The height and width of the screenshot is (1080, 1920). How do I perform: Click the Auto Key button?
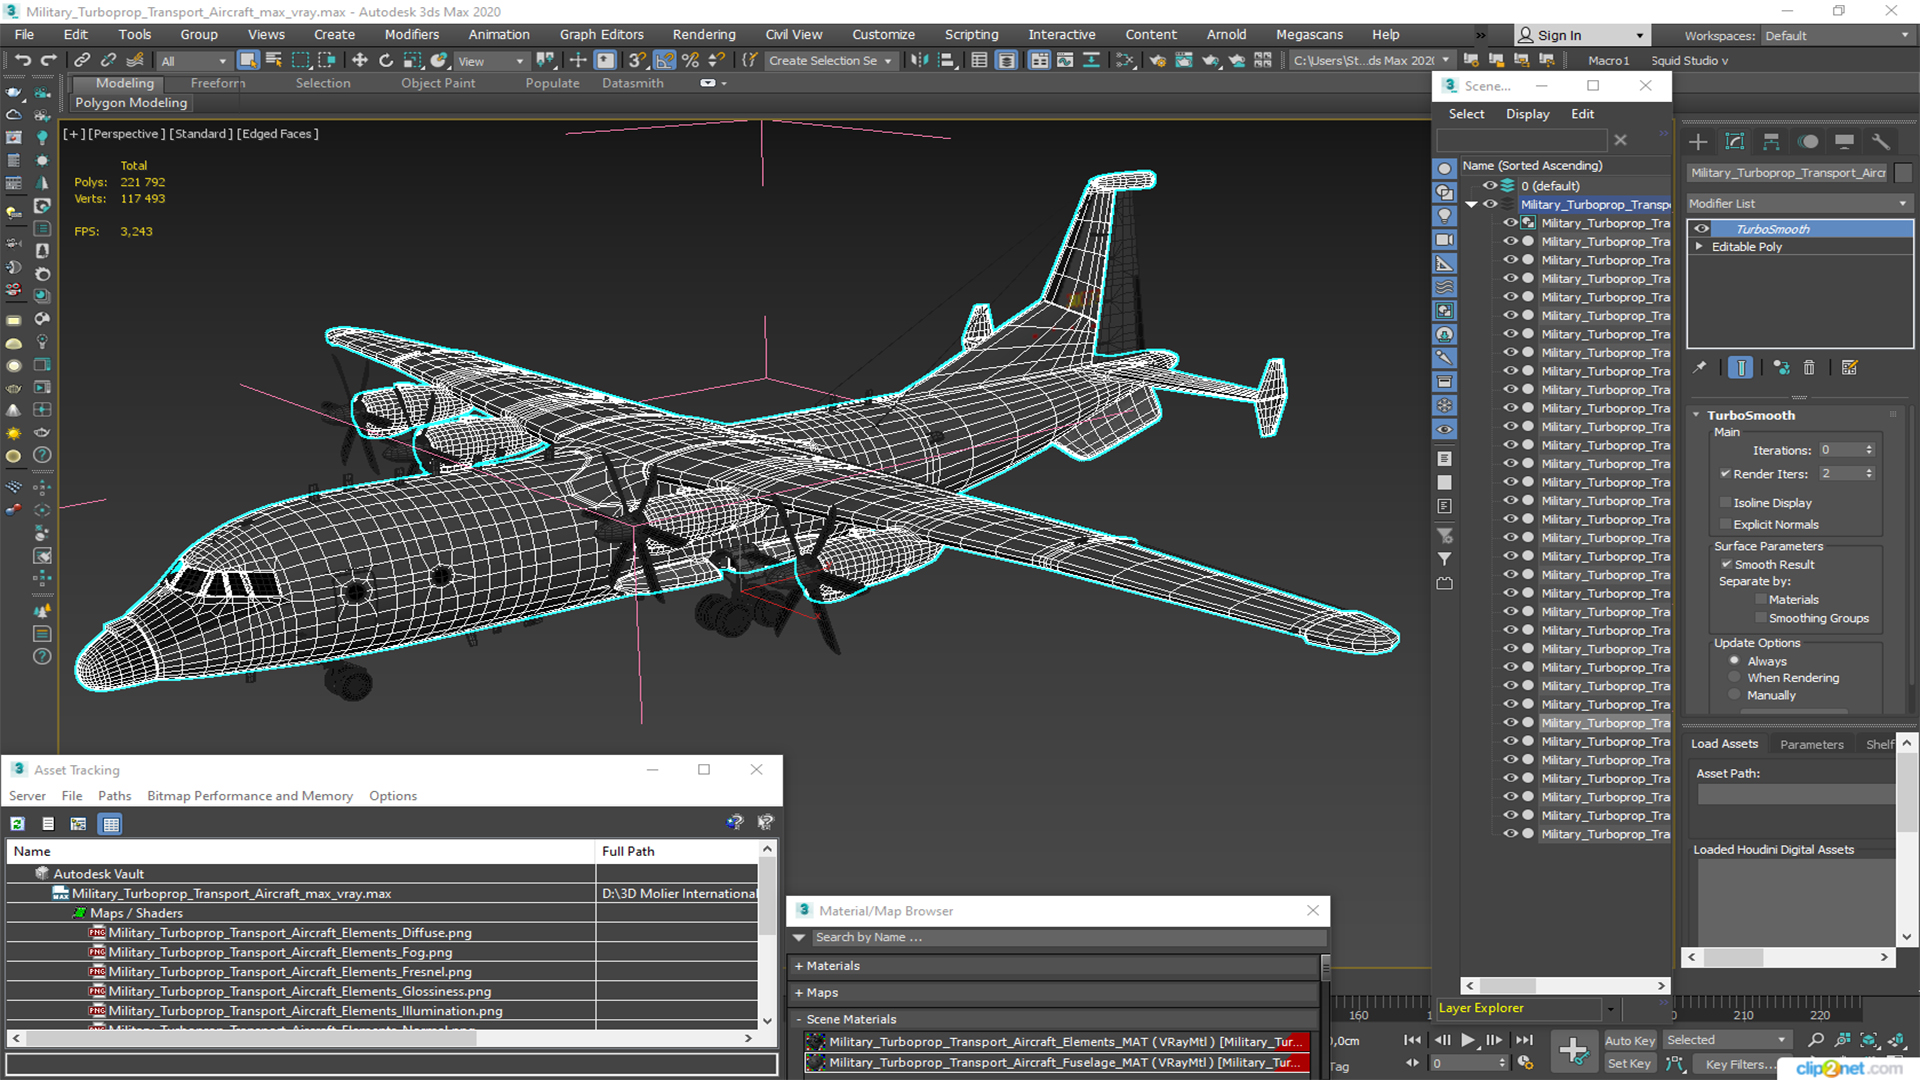(1630, 1041)
